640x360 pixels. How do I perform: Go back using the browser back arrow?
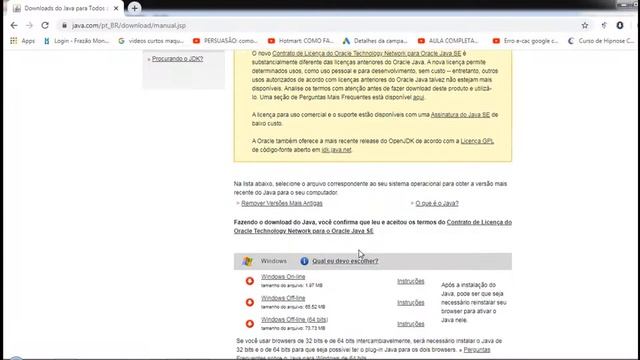pyautogui.click(x=14, y=25)
